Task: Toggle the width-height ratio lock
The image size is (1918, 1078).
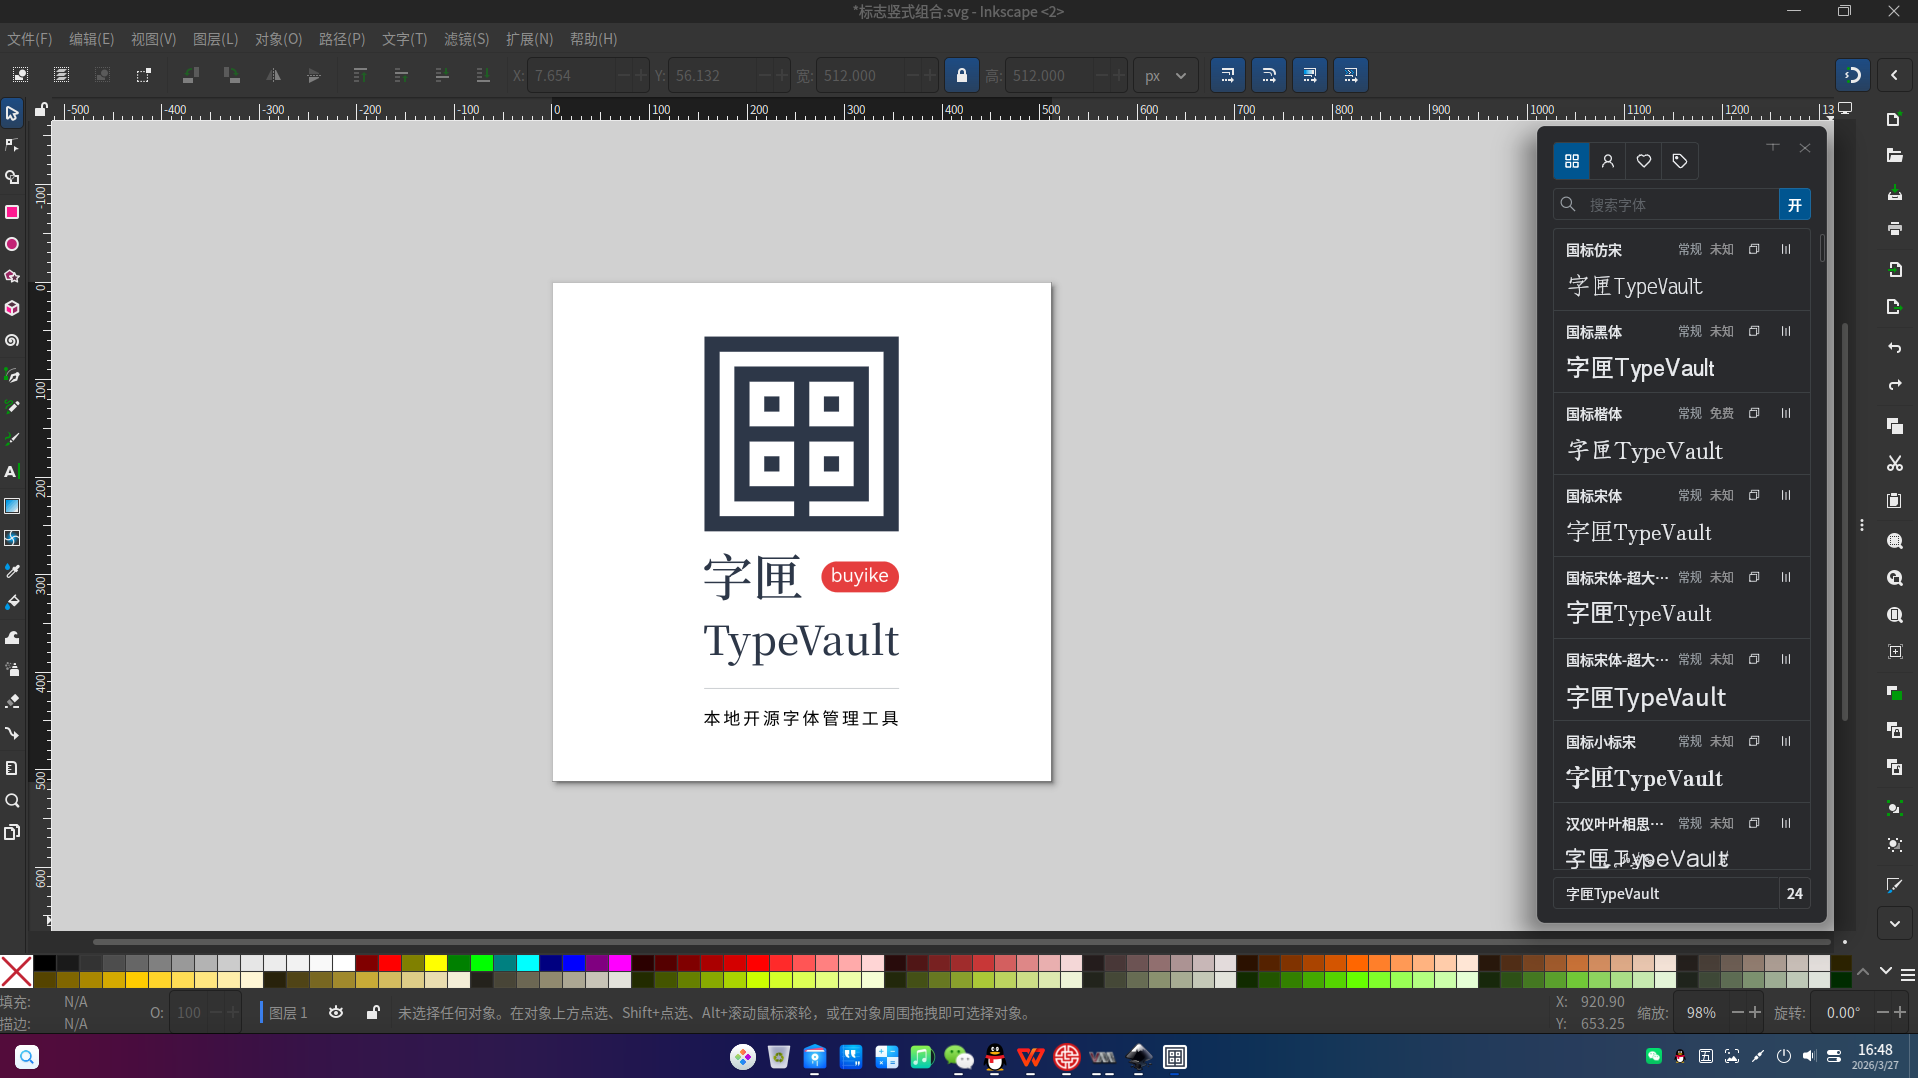Action: tap(962, 75)
